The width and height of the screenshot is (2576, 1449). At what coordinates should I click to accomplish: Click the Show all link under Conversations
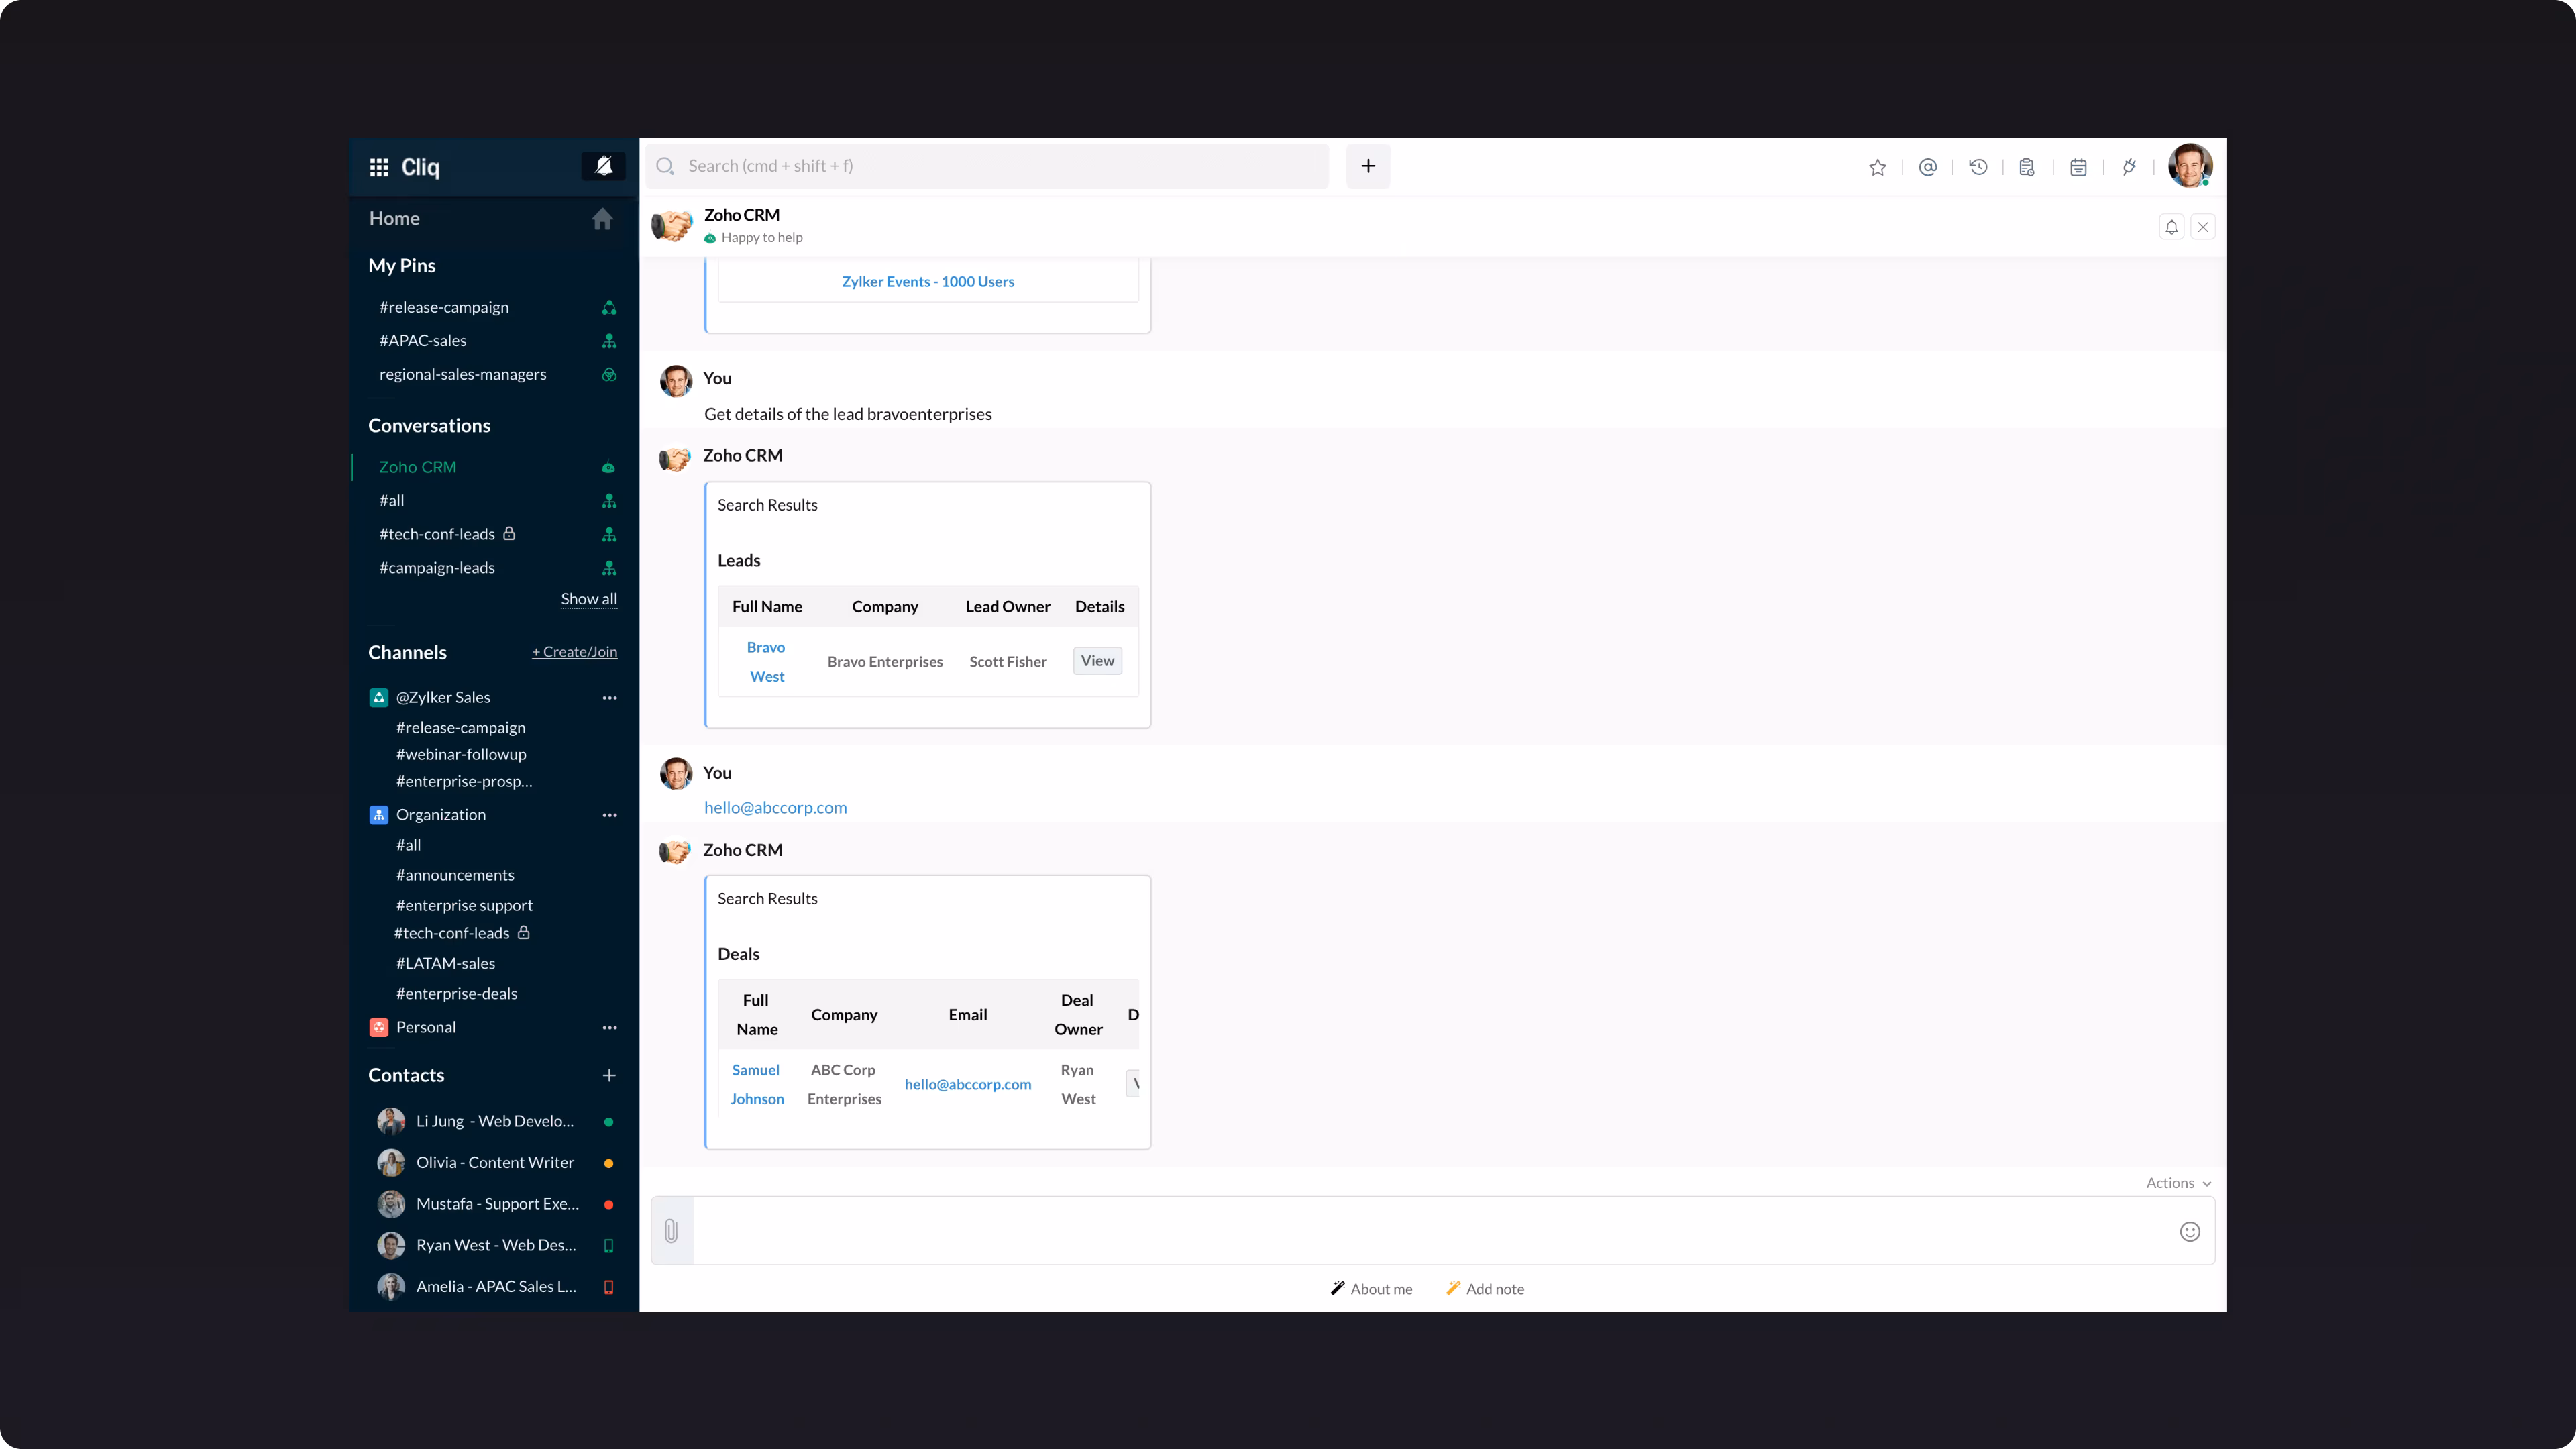pyautogui.click(x=589, y=599)
